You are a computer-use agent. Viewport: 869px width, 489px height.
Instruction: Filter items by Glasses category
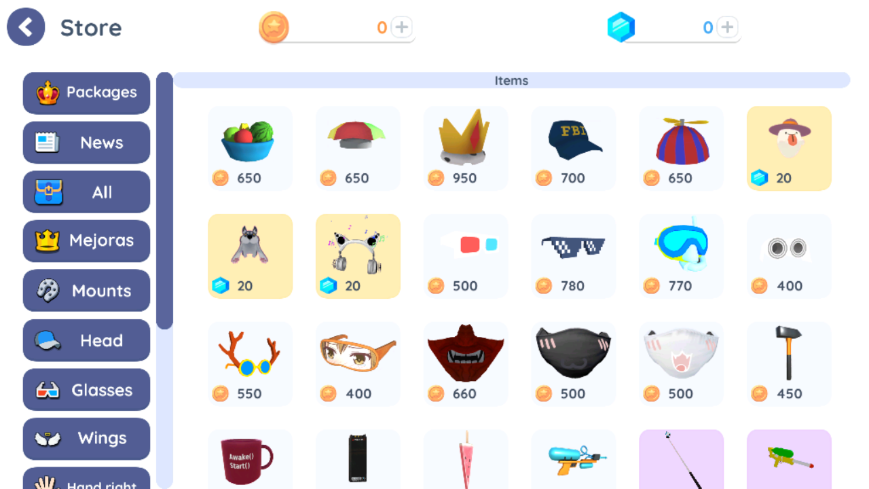pos(86,390)
